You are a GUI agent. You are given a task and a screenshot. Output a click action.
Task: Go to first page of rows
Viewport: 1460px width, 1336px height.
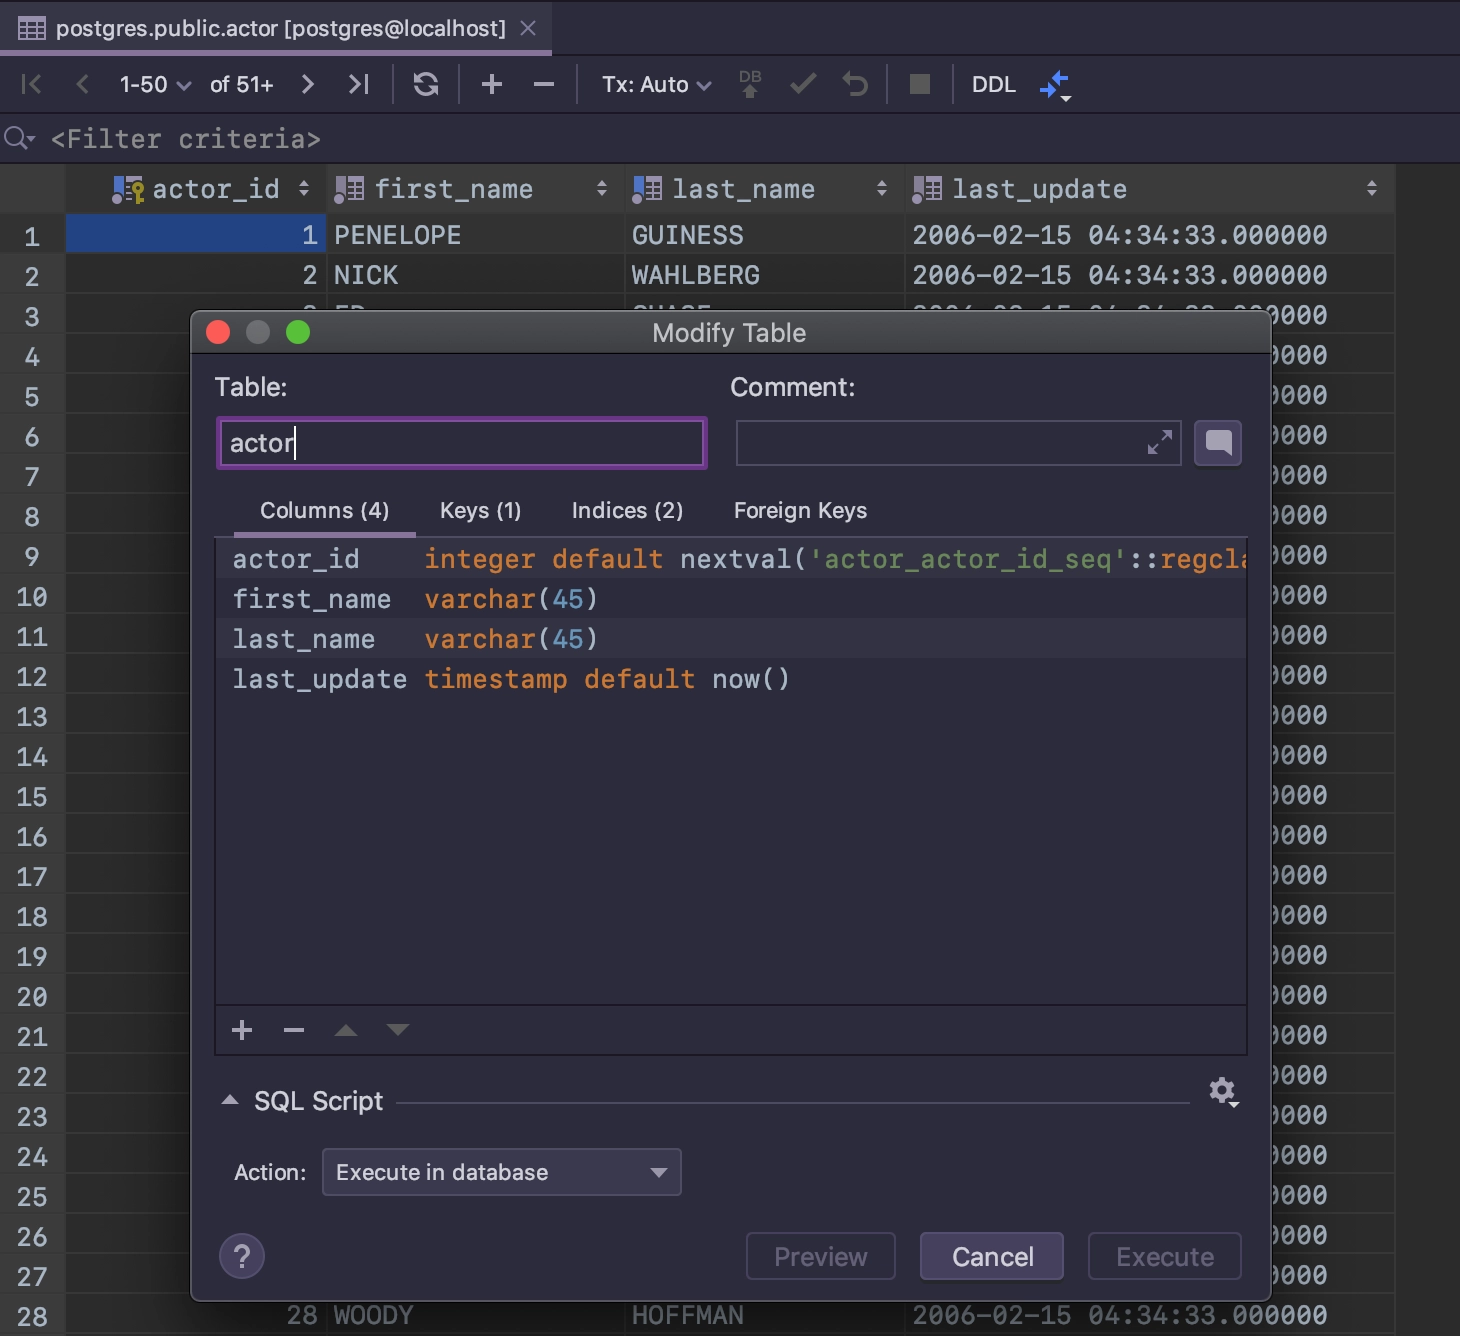31,84
